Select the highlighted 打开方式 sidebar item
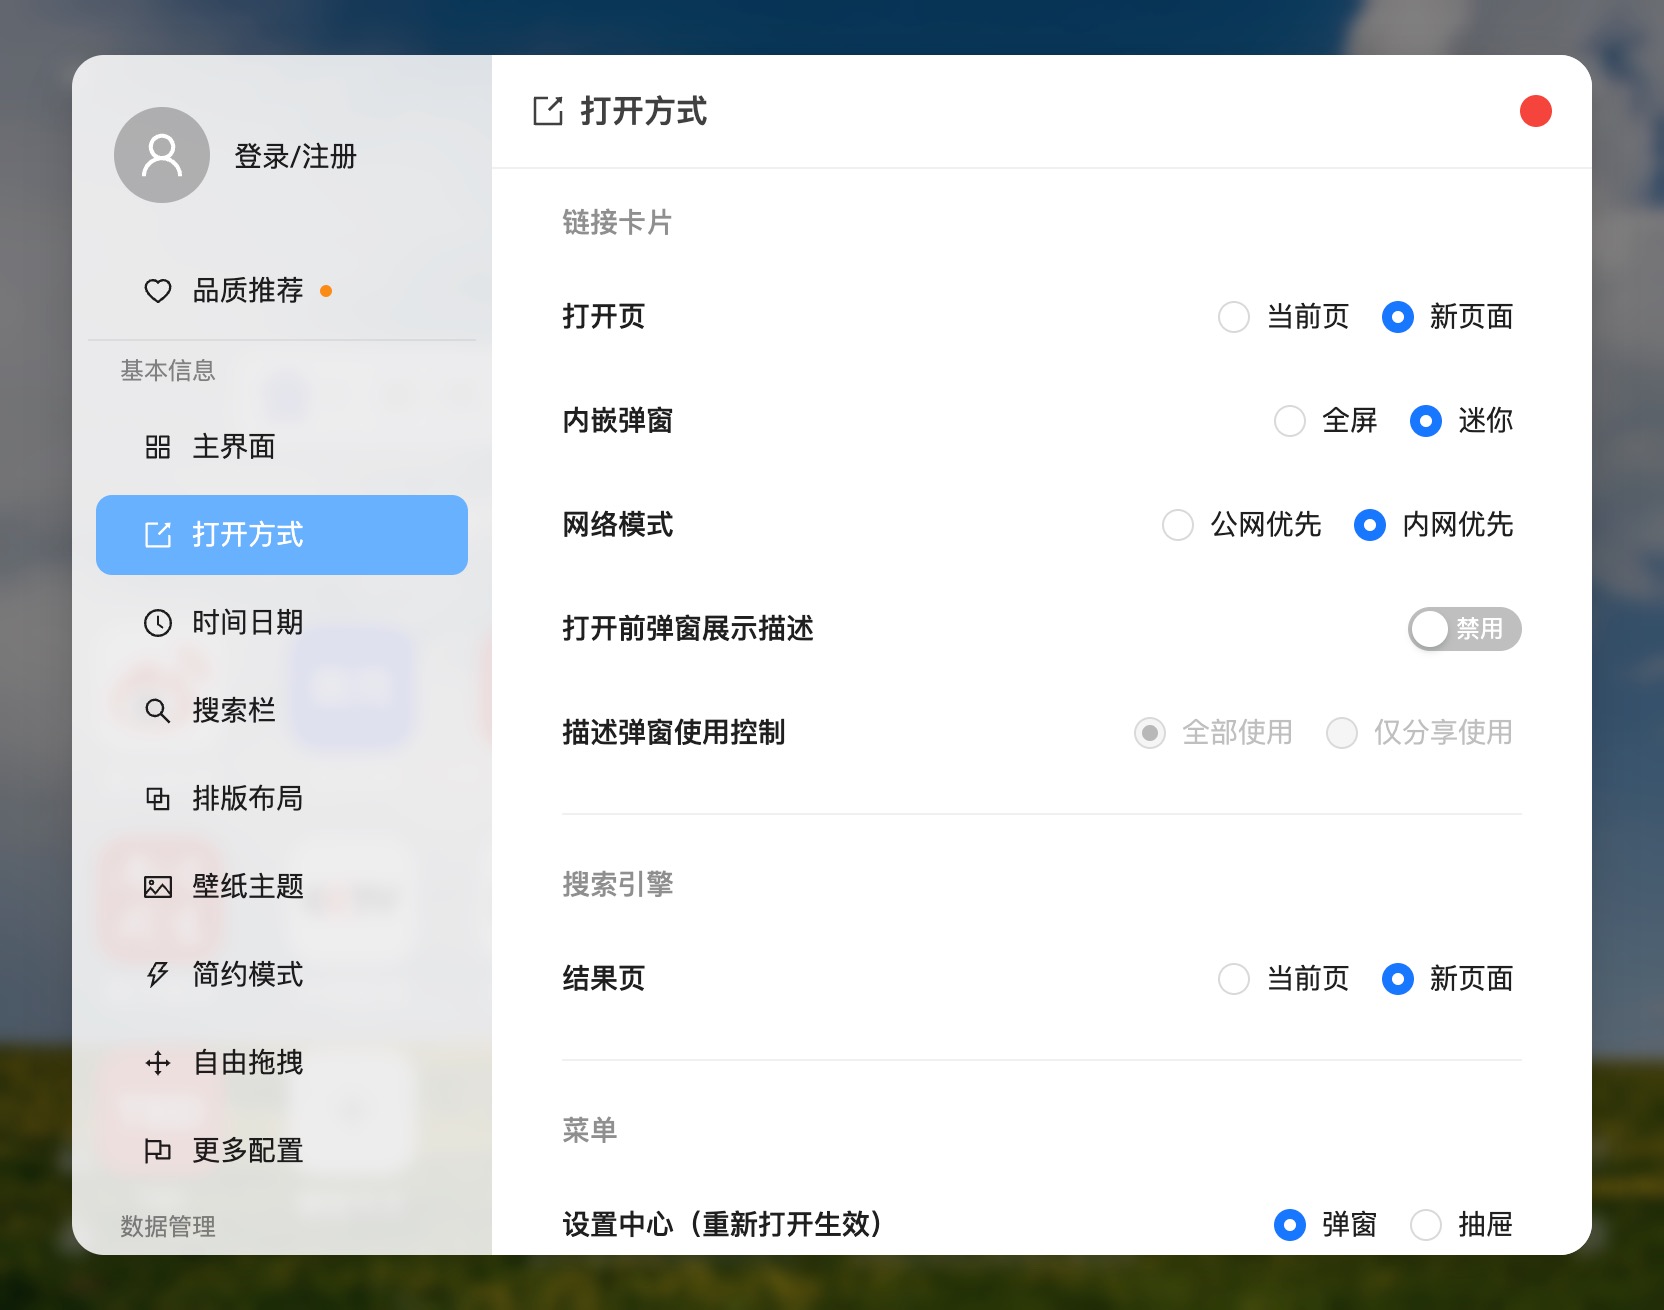The image size is (1664, 1310). click(x=282, y=535)
